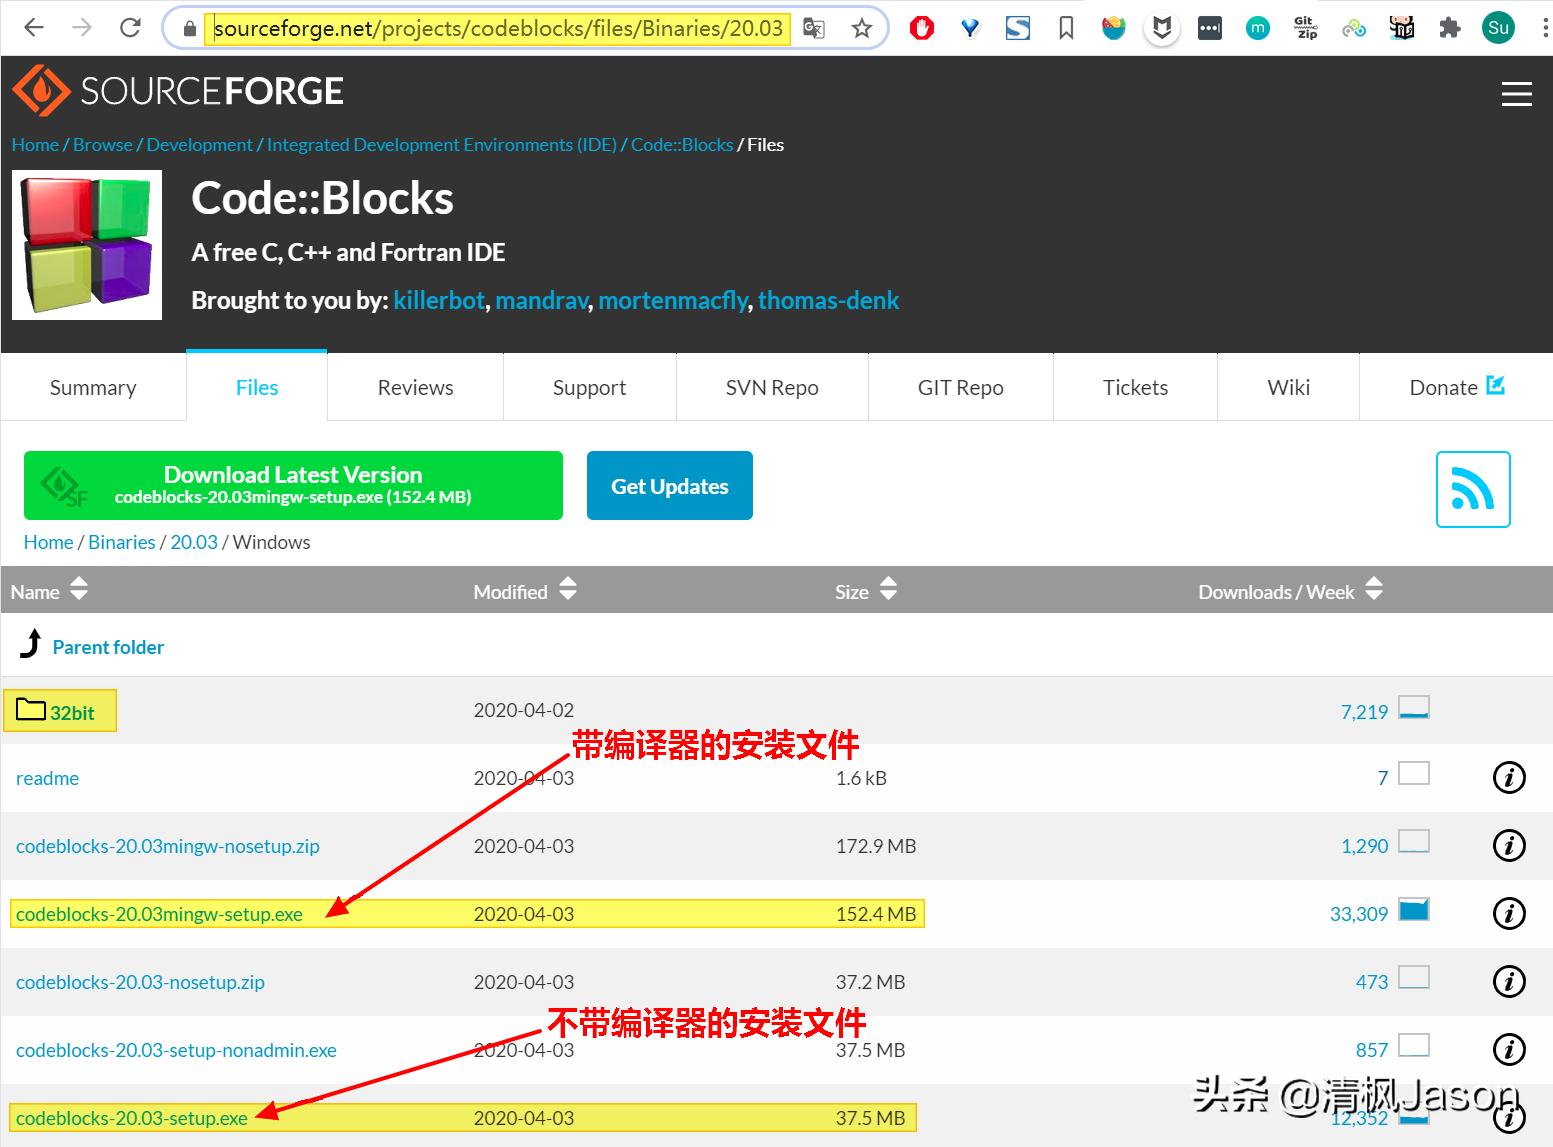Image resolution: width=1553 pixels, height=1147 pixels.
Task: Open the hamburger menu at top right
Action: tap(1516, 94)
